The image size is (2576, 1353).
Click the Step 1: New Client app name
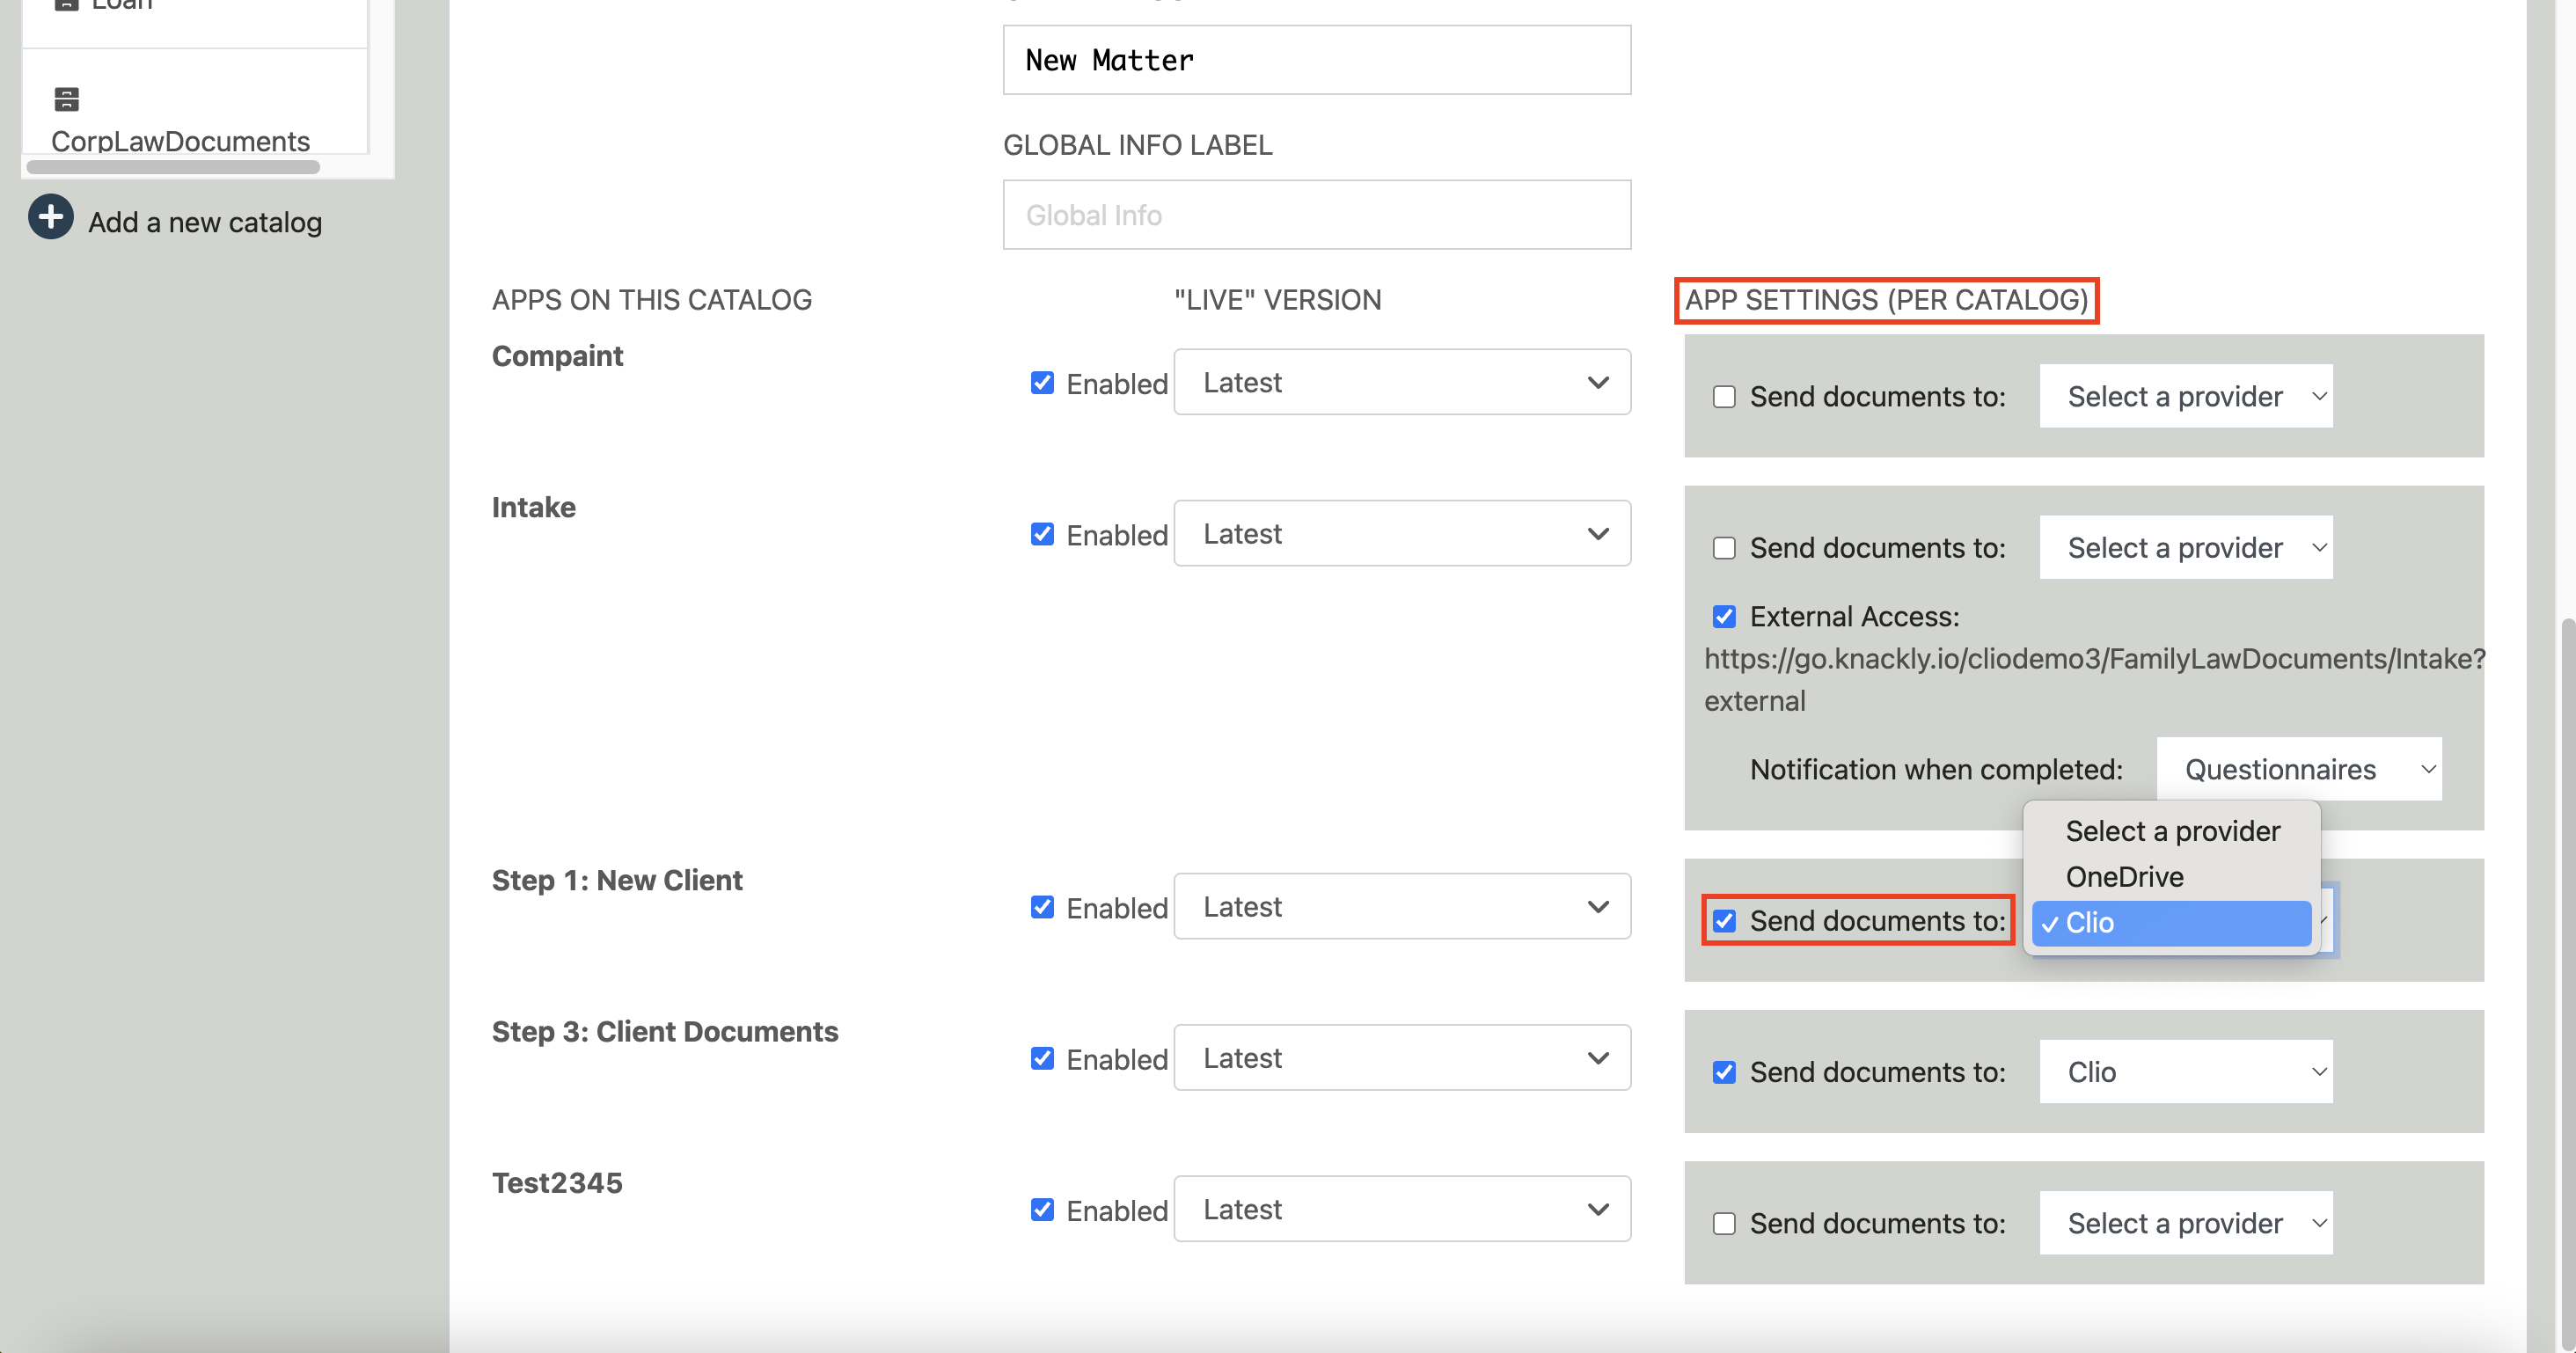click(x=617, y=880)
